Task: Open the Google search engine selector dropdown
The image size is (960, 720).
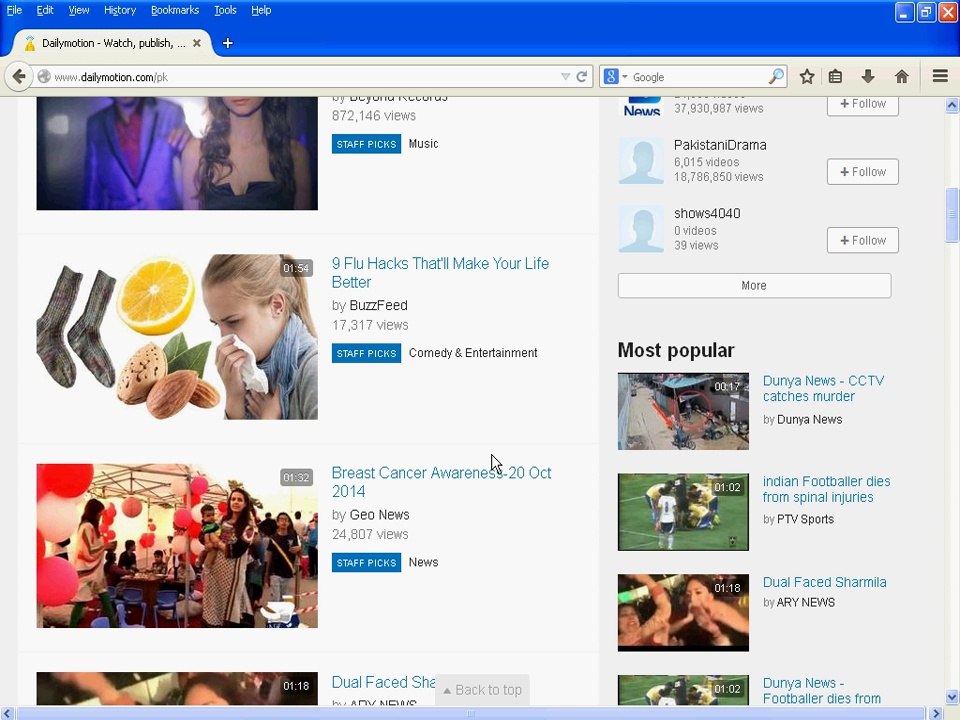Action: click(x=615, y=77)
